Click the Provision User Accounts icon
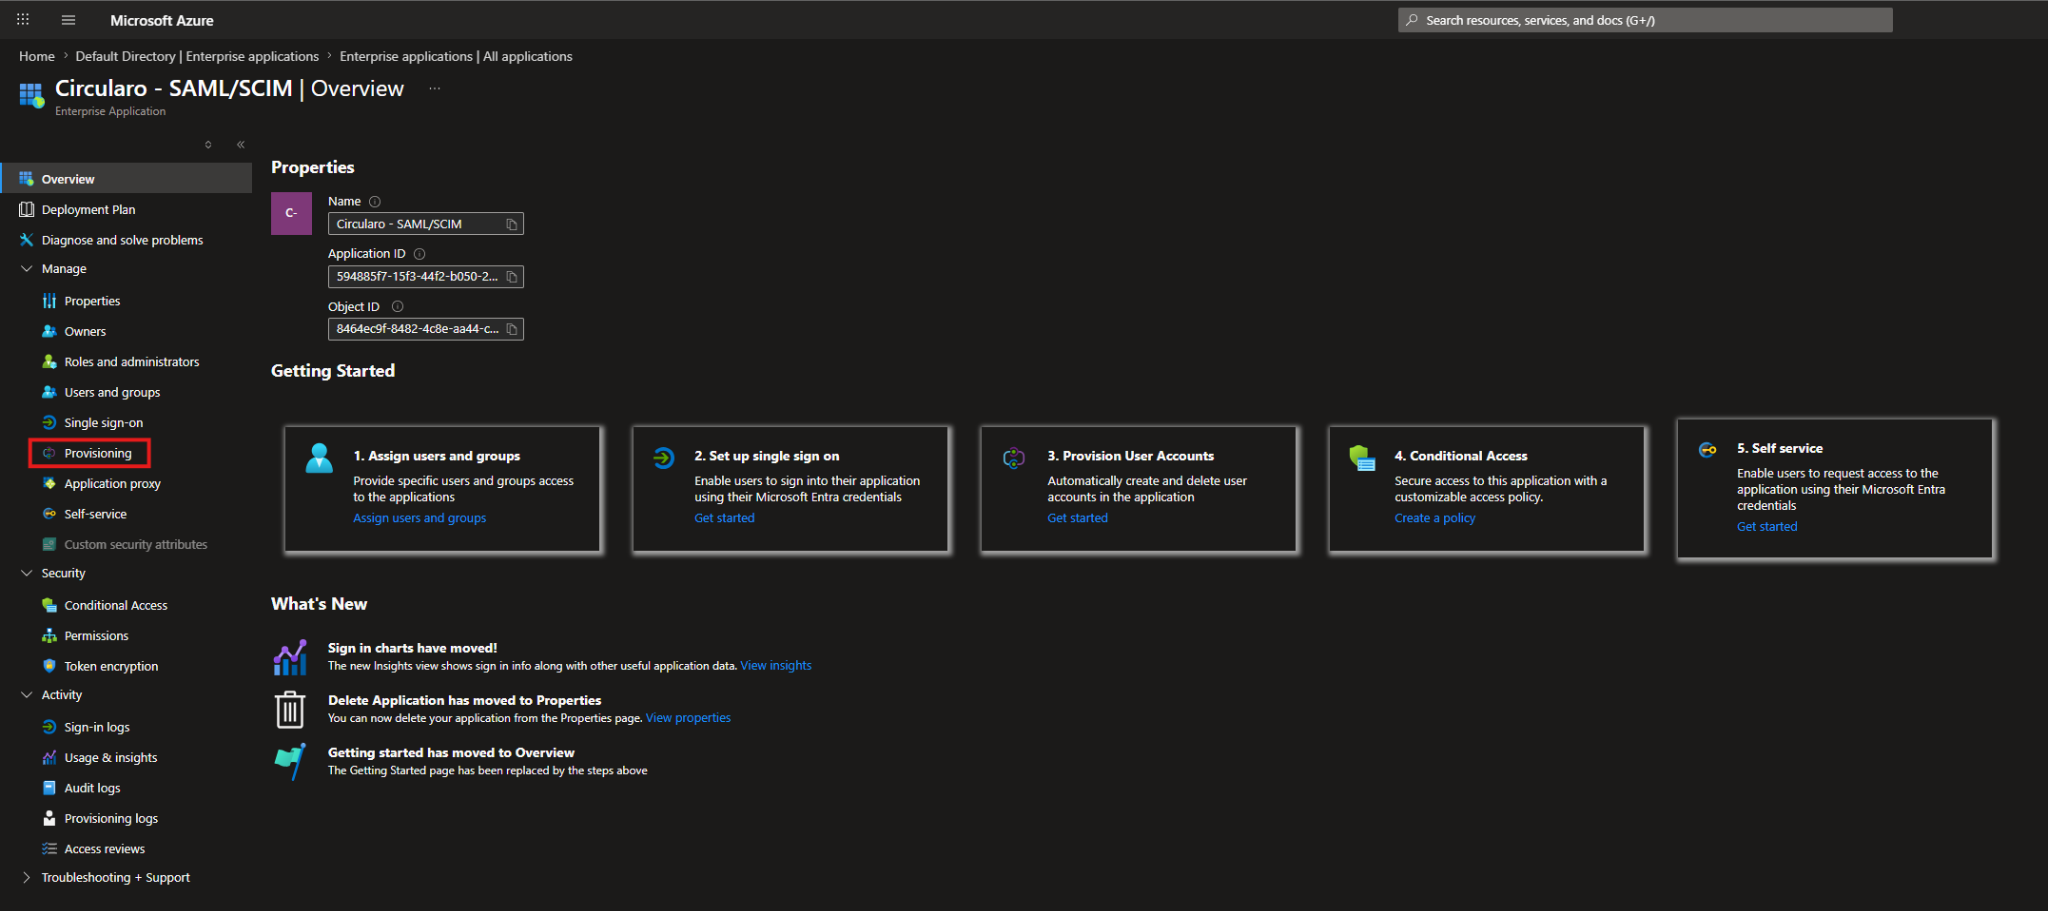 [x=1014, y=458]
